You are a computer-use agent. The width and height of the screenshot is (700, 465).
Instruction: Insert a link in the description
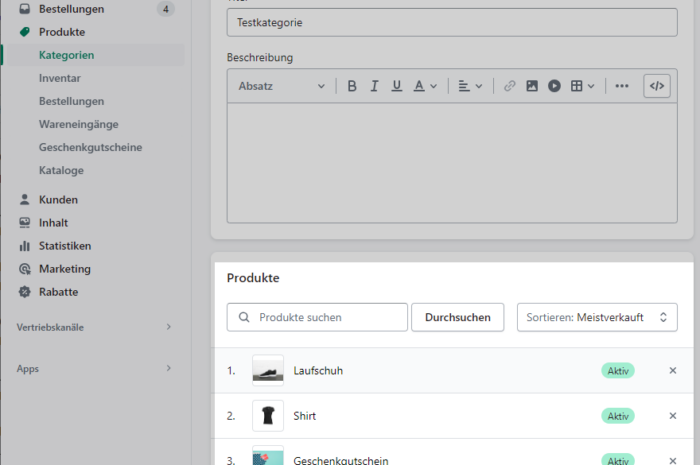coord(509,86)
